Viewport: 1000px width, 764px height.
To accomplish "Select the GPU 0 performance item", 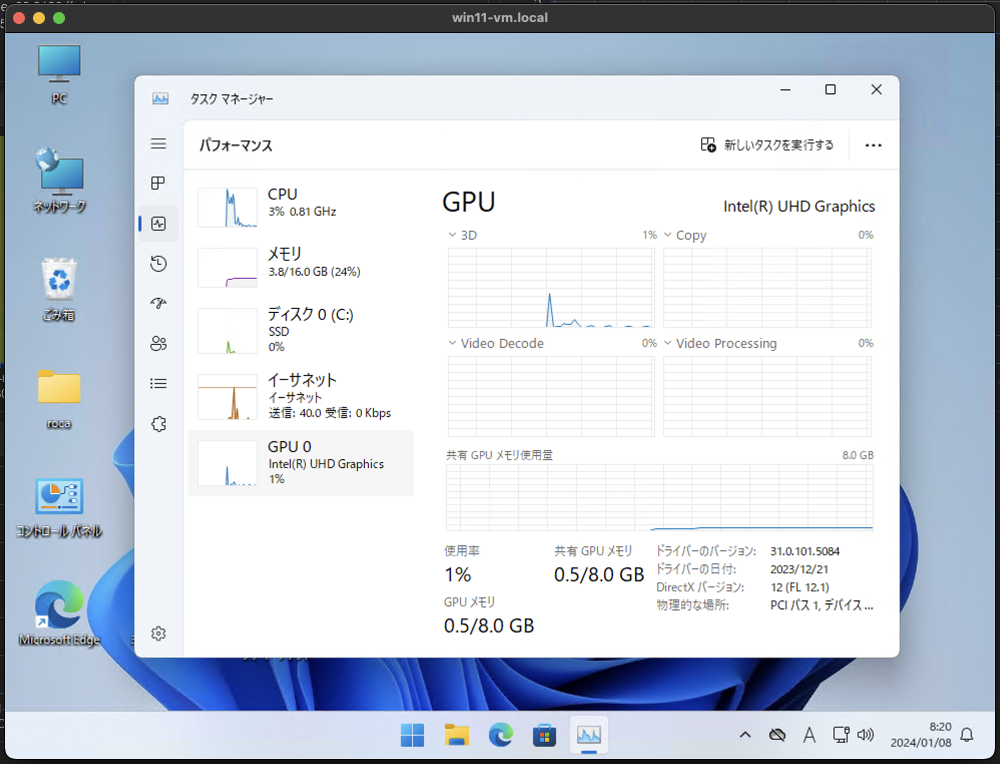I will (x=301, y=463).
